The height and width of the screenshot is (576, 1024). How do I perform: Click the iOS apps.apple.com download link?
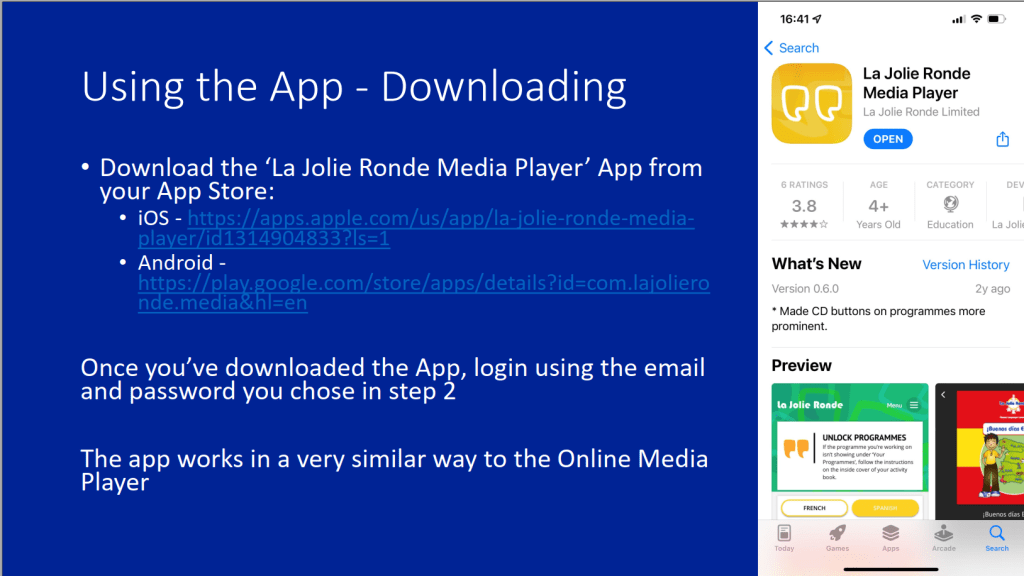(440, 229)
